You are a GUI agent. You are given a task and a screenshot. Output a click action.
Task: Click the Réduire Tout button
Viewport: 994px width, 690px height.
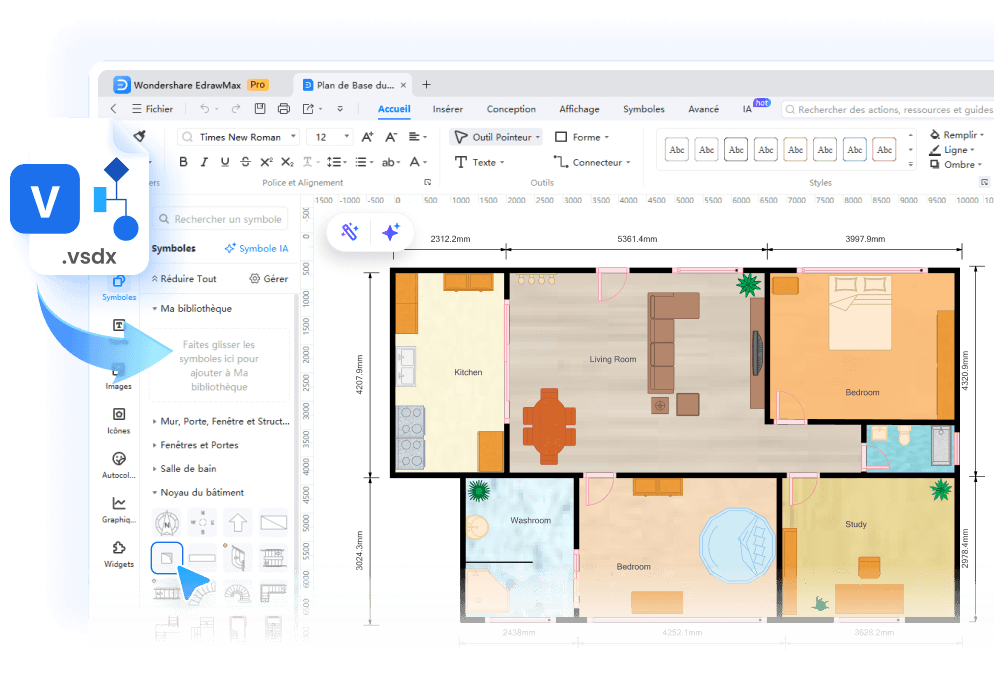[183, 279]
